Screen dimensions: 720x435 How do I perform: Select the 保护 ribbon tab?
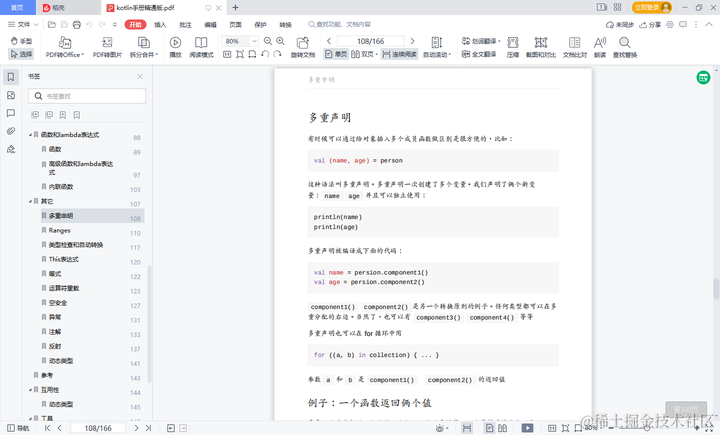tap(260, 24)
